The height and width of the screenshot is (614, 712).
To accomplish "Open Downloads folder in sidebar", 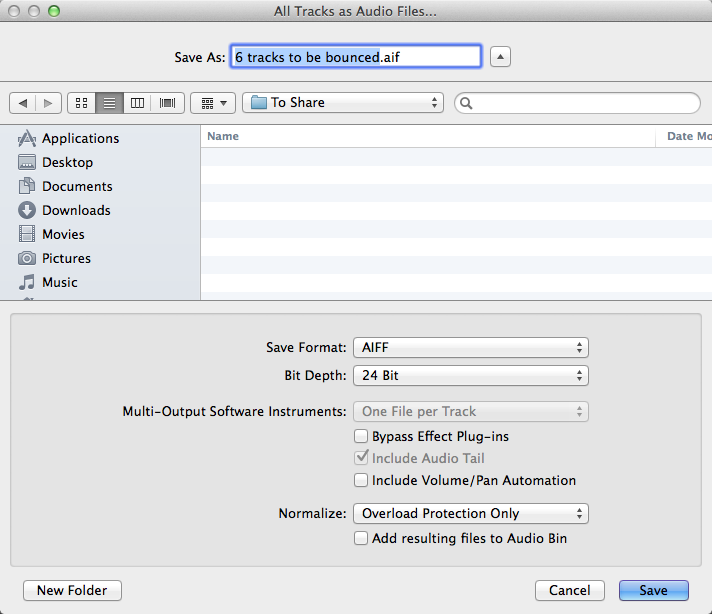I will tap(76, 210).
